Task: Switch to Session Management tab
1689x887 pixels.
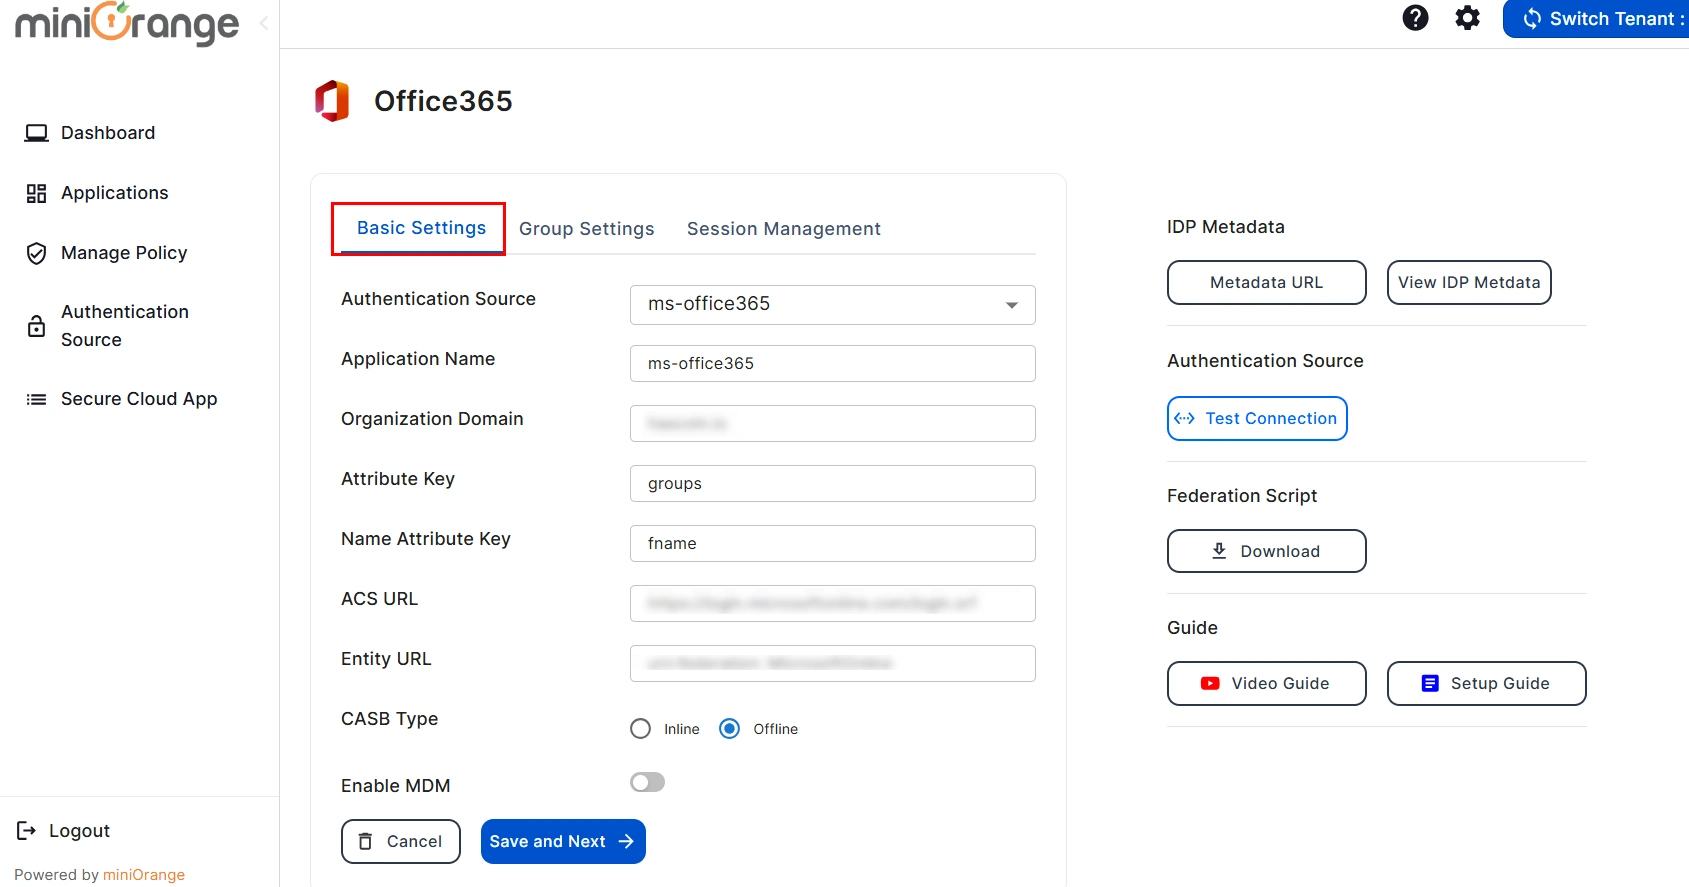Action: [784, 229]
